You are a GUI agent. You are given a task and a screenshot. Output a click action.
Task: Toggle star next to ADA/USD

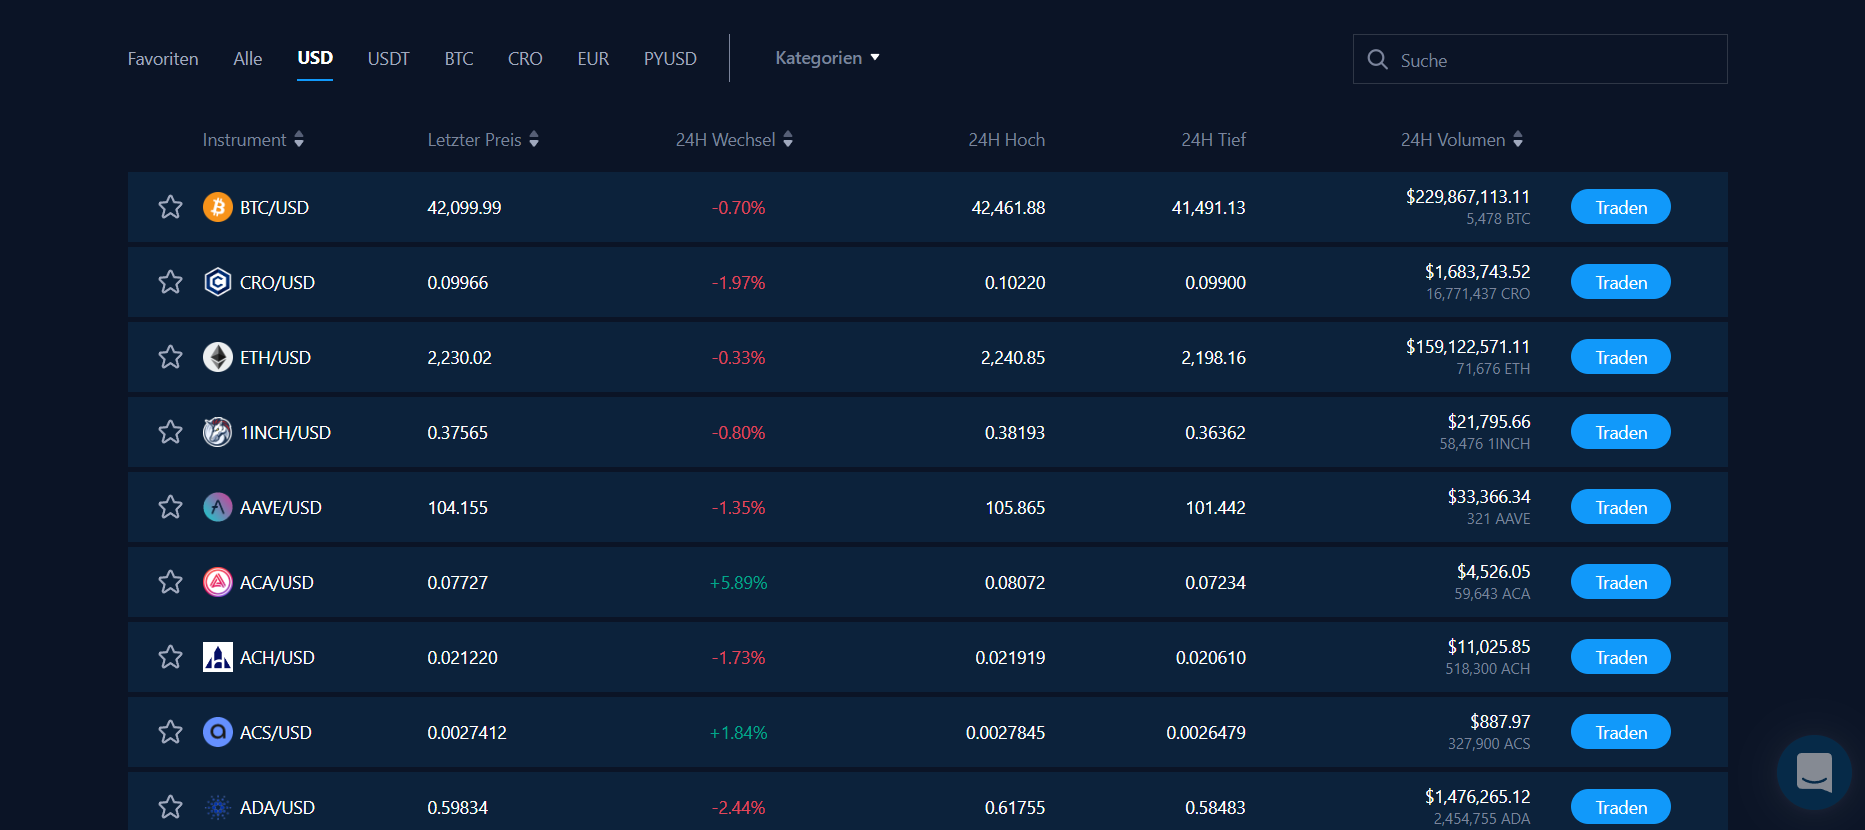click(x=170, y=807)
